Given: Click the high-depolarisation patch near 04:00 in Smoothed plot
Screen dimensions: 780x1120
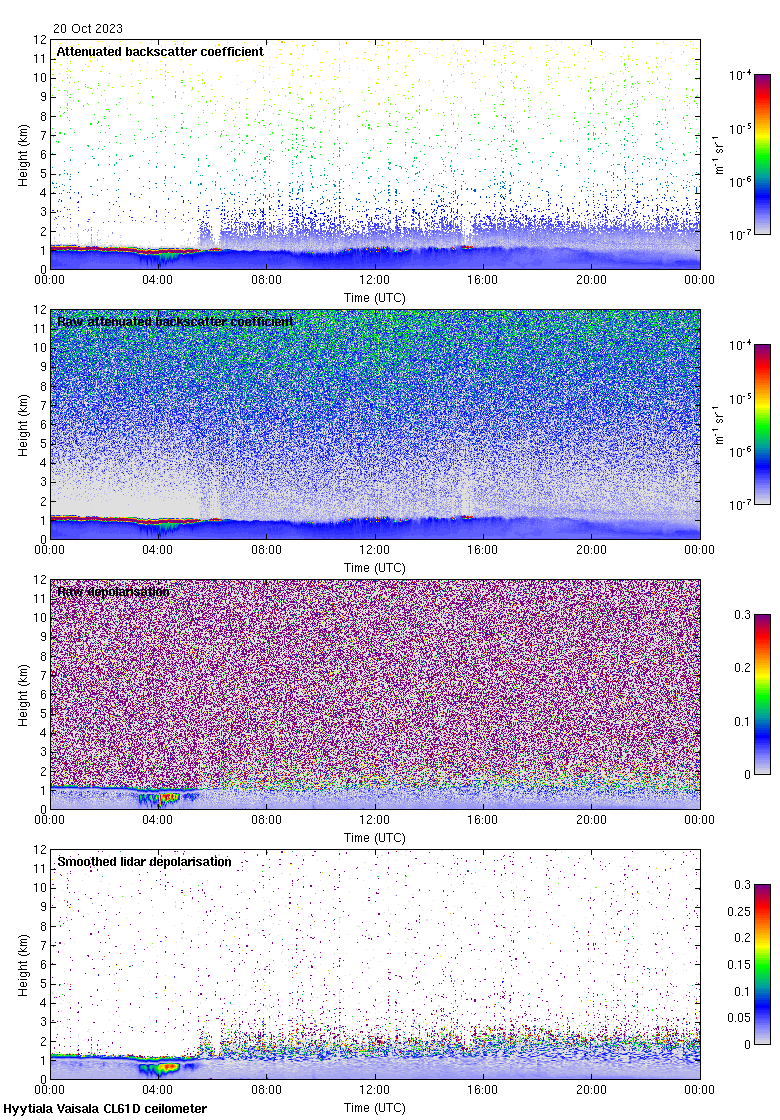Looking at the screenshot, I should (159, 1067).
